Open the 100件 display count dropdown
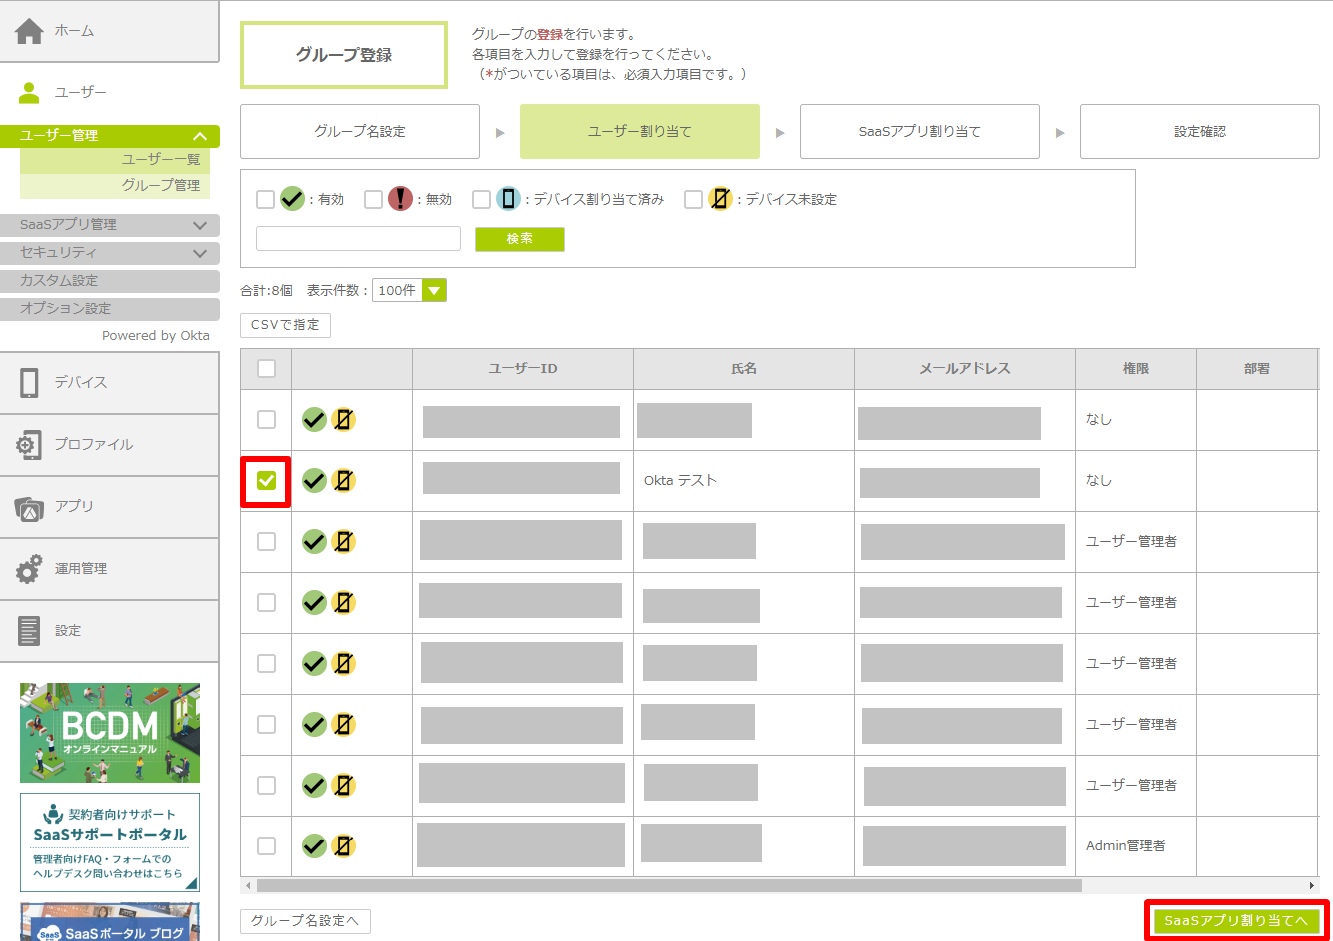This screenshot has height=941, width=1333. 409,291
